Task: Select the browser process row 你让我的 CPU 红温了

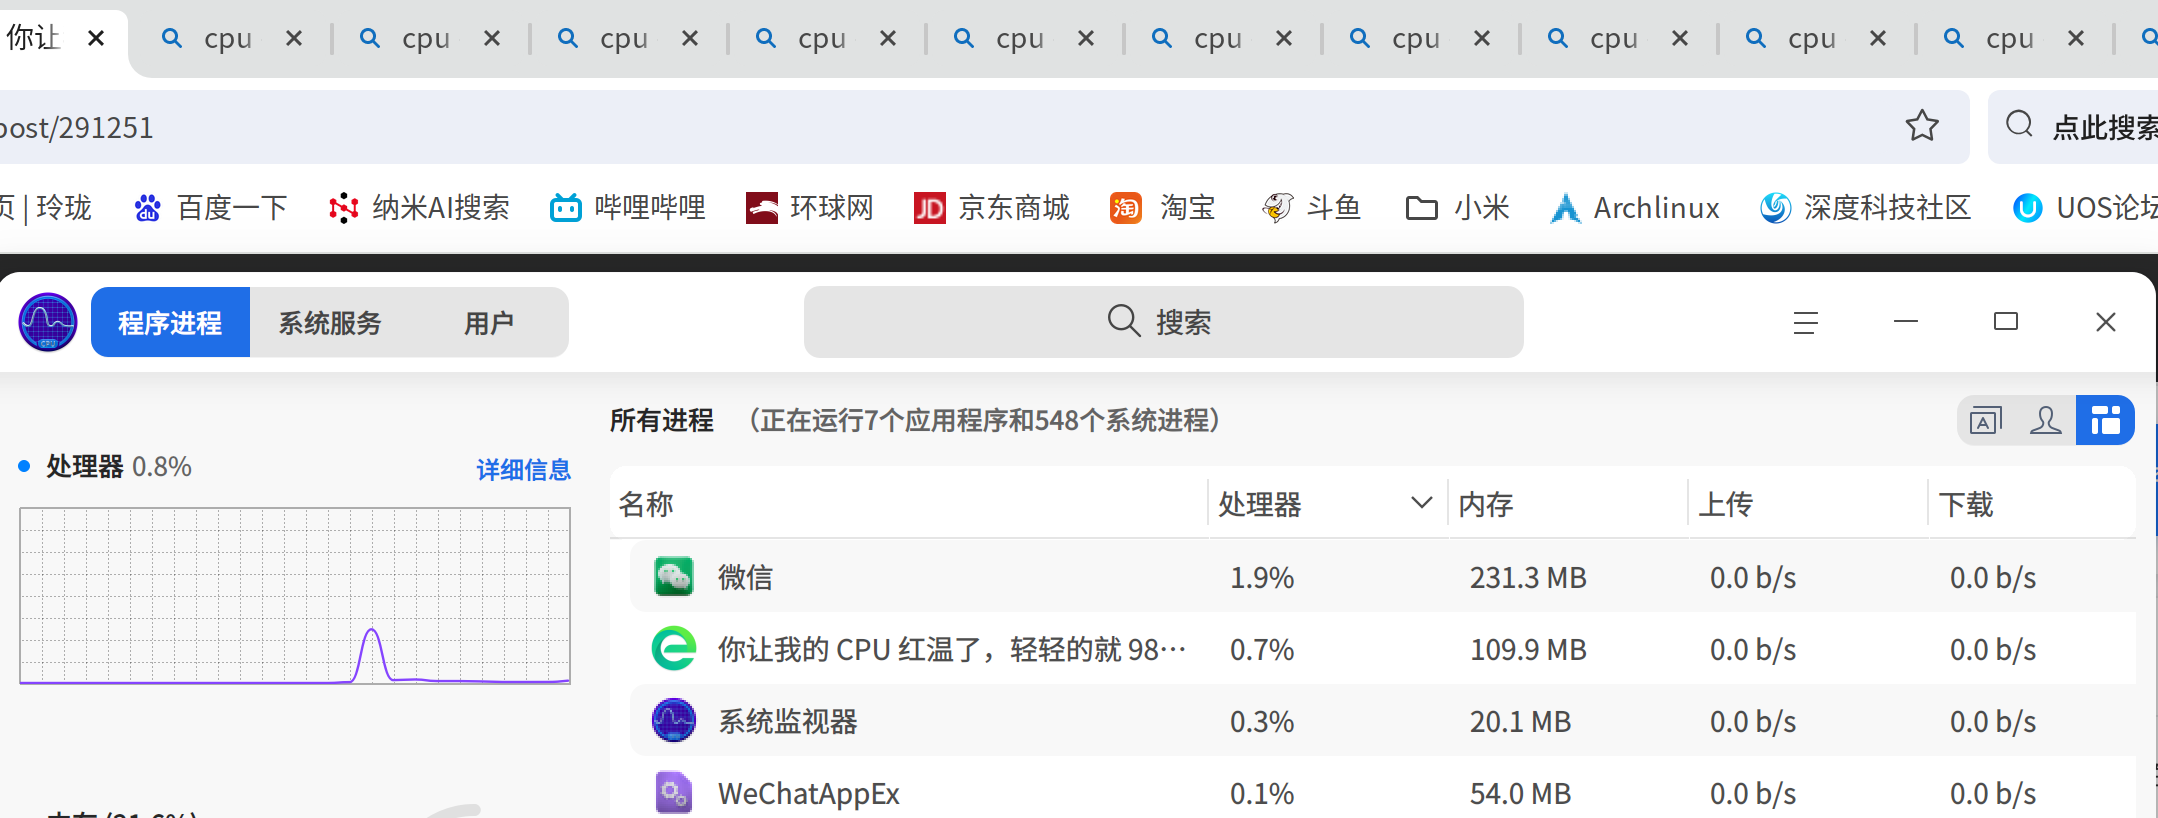Action: coord(1382,649)
